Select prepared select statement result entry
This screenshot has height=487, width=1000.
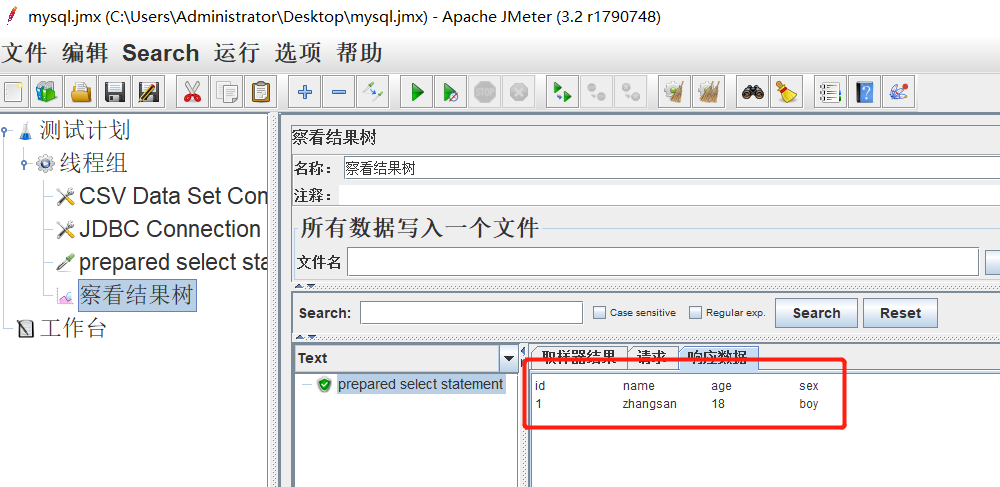tap(420, 384)
